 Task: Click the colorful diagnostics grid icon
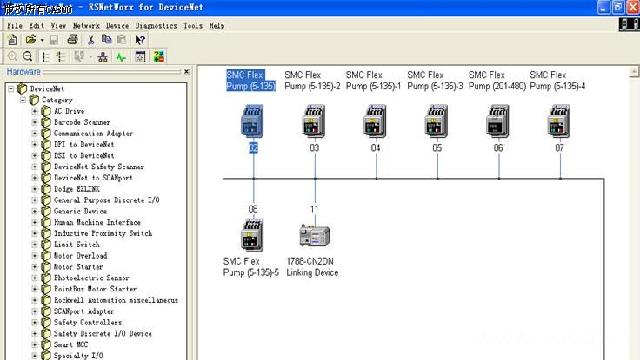(x=159, y=57)
